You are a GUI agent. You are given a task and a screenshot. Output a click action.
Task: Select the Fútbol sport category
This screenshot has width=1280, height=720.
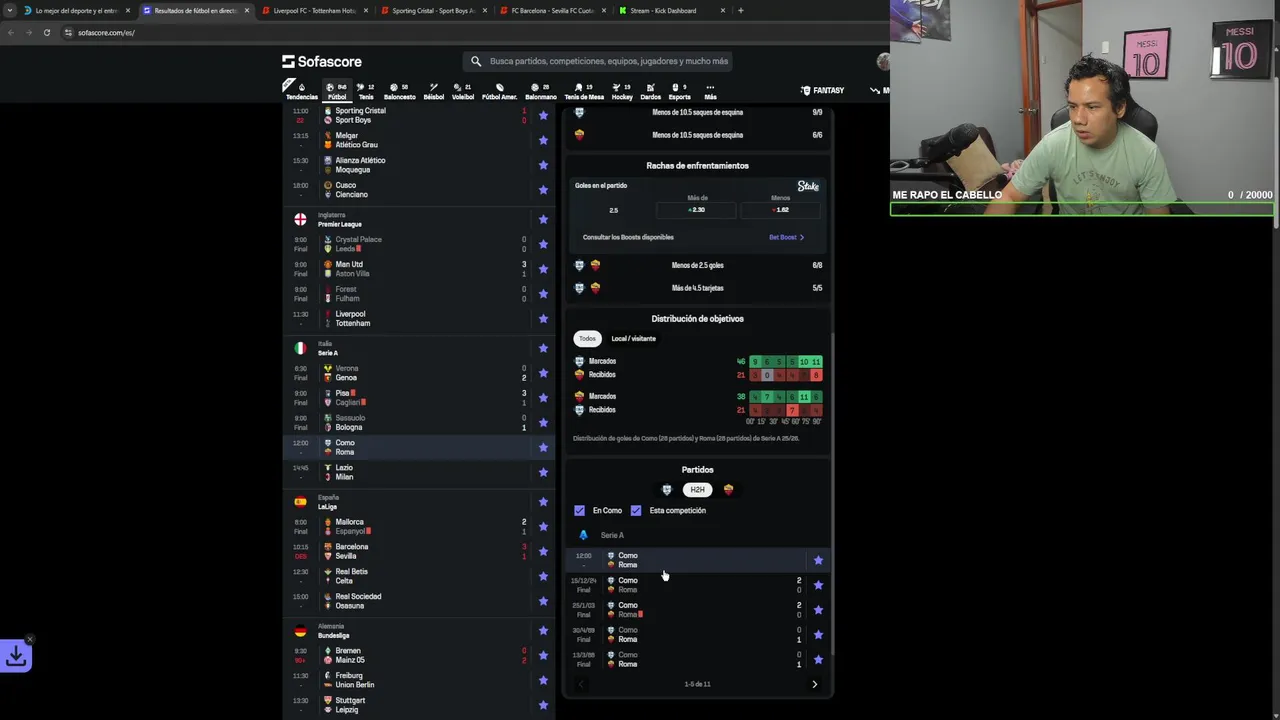(x=337, y=91)
